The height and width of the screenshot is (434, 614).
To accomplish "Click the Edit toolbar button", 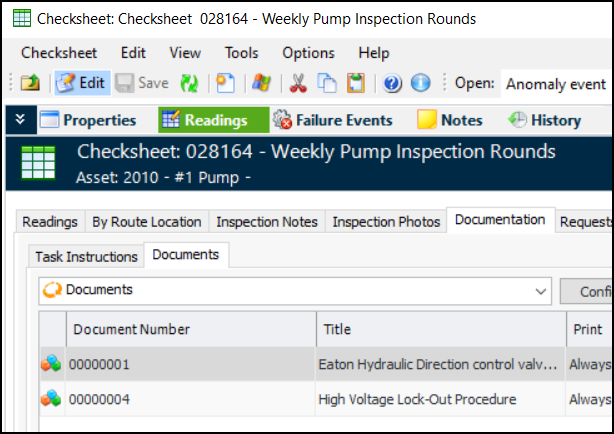I will click(x=82, y=83).
